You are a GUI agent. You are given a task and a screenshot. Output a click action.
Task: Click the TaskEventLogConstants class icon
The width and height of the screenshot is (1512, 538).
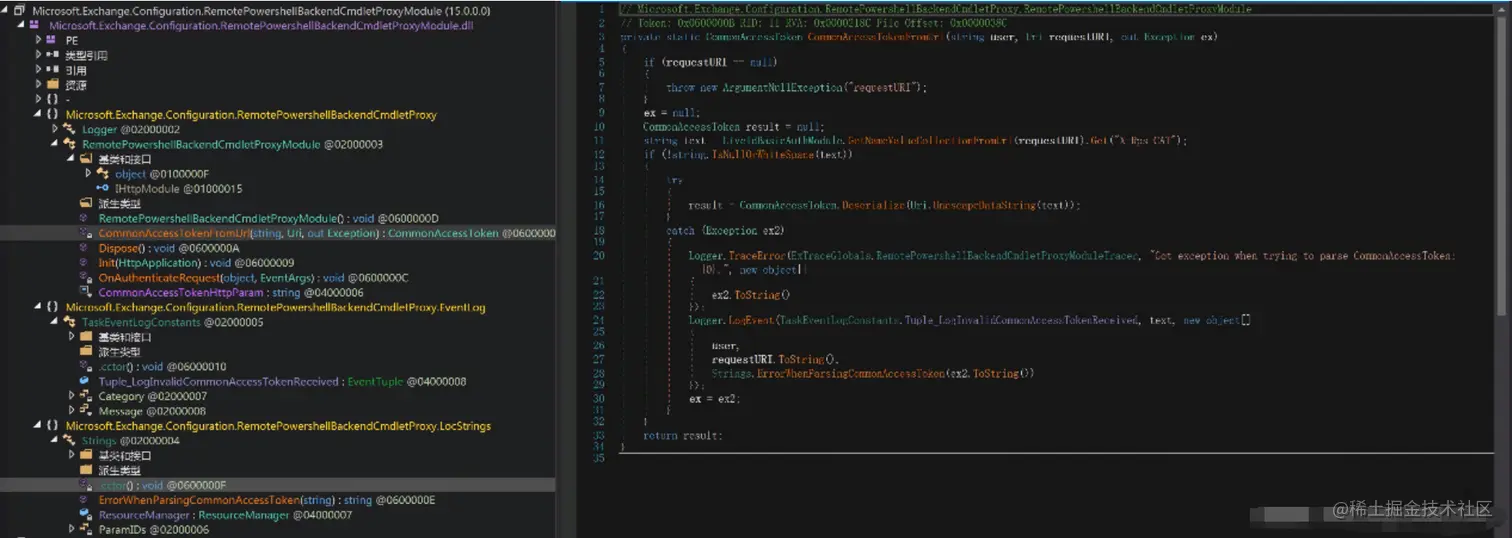pos(70,322)
